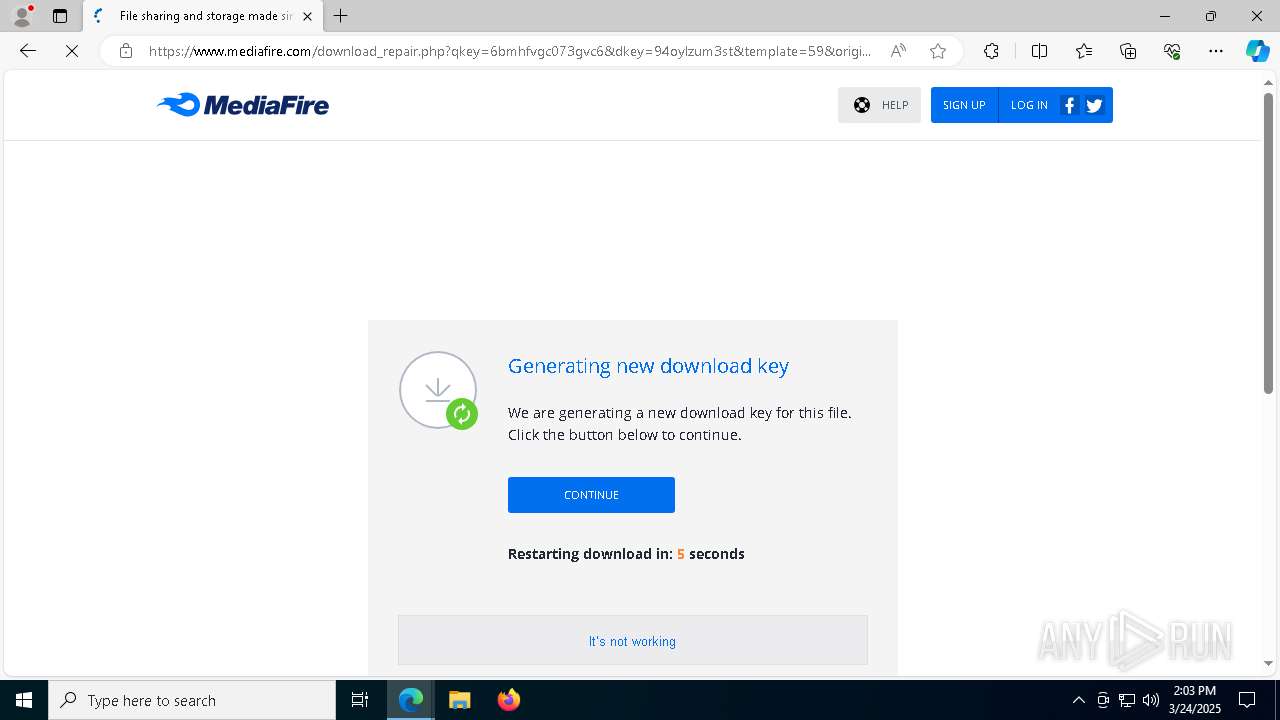
Task: Open the tab actions menu icon
Action: [60, 16]
